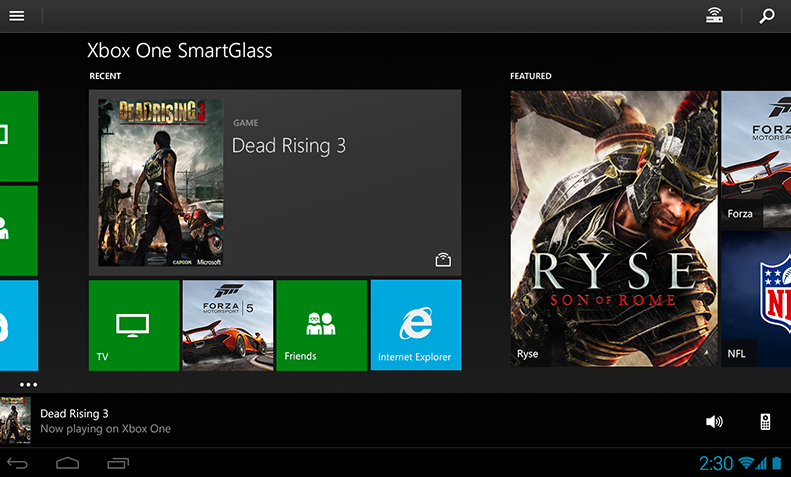Open search with magnifier icon
The image size is (791, 477).
coord(767,16)
